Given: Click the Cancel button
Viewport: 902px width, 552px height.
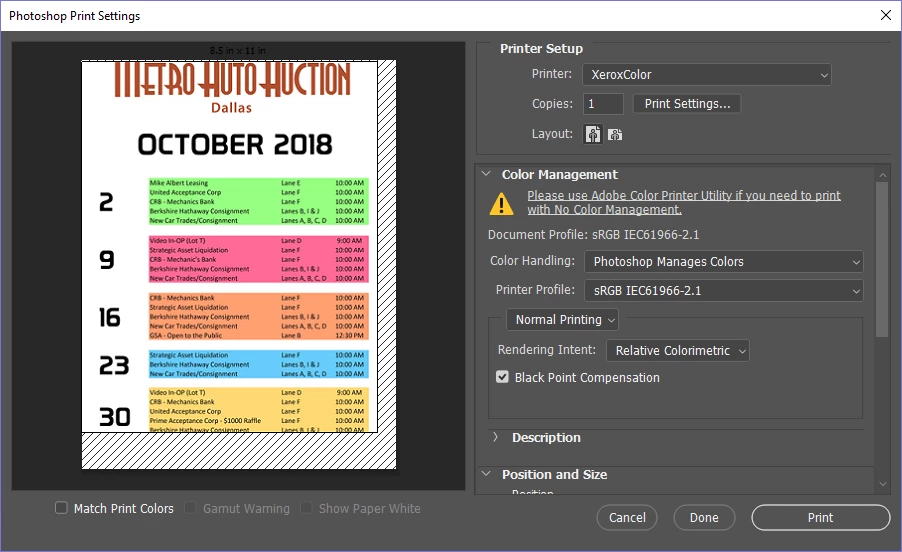Looking at the screenshot, I should (x=627, y=518).
